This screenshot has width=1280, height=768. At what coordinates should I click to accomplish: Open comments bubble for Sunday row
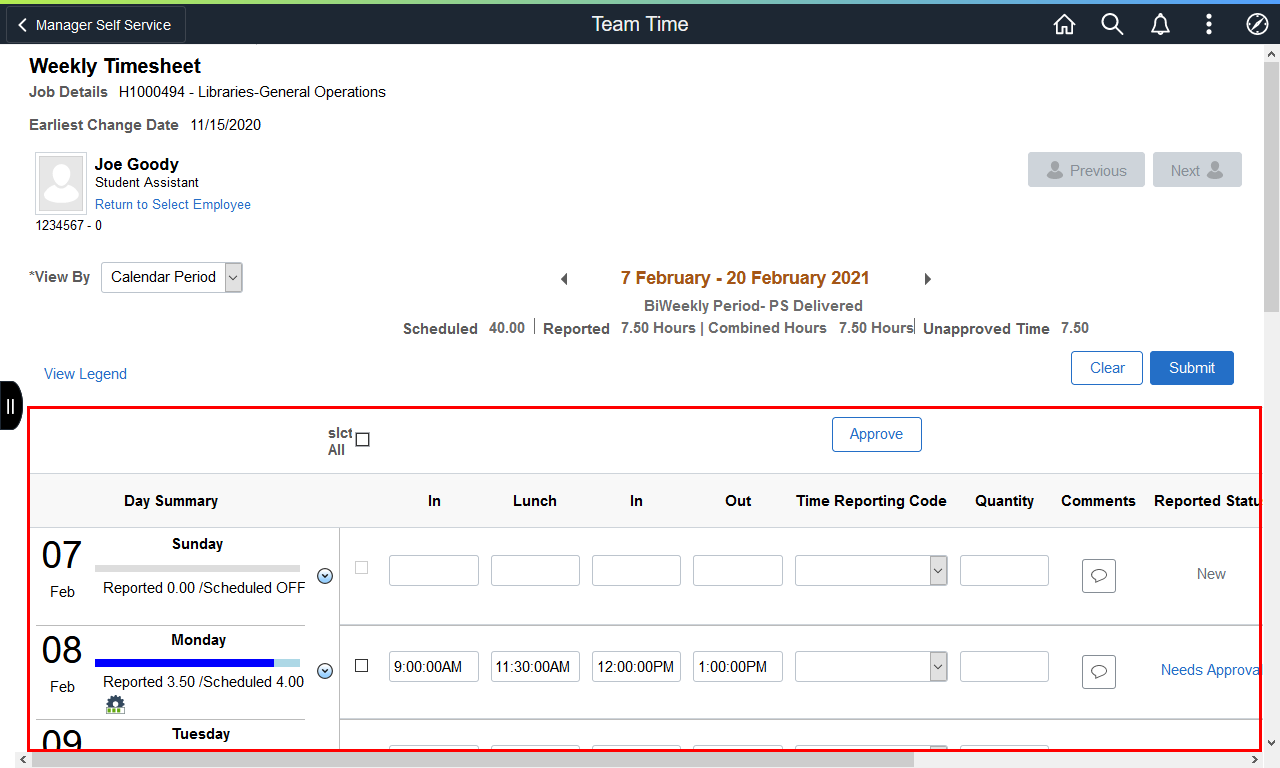pos(1099,576)
